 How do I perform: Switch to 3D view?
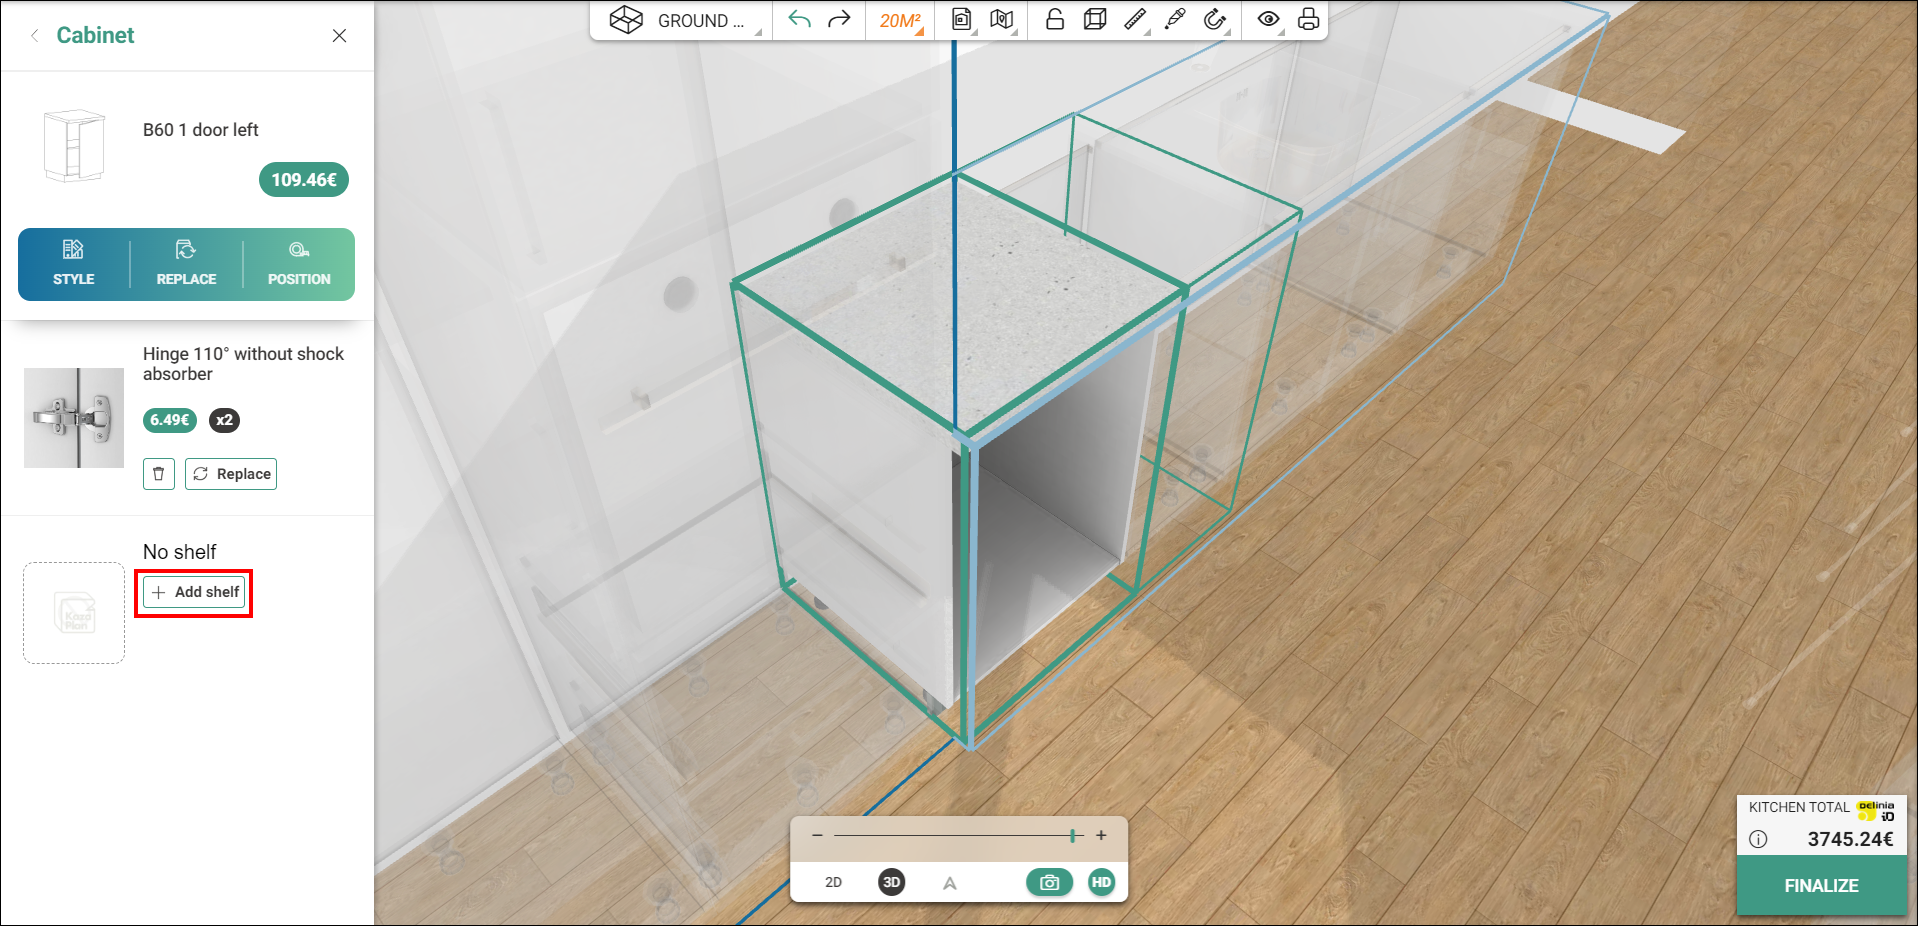891,882
